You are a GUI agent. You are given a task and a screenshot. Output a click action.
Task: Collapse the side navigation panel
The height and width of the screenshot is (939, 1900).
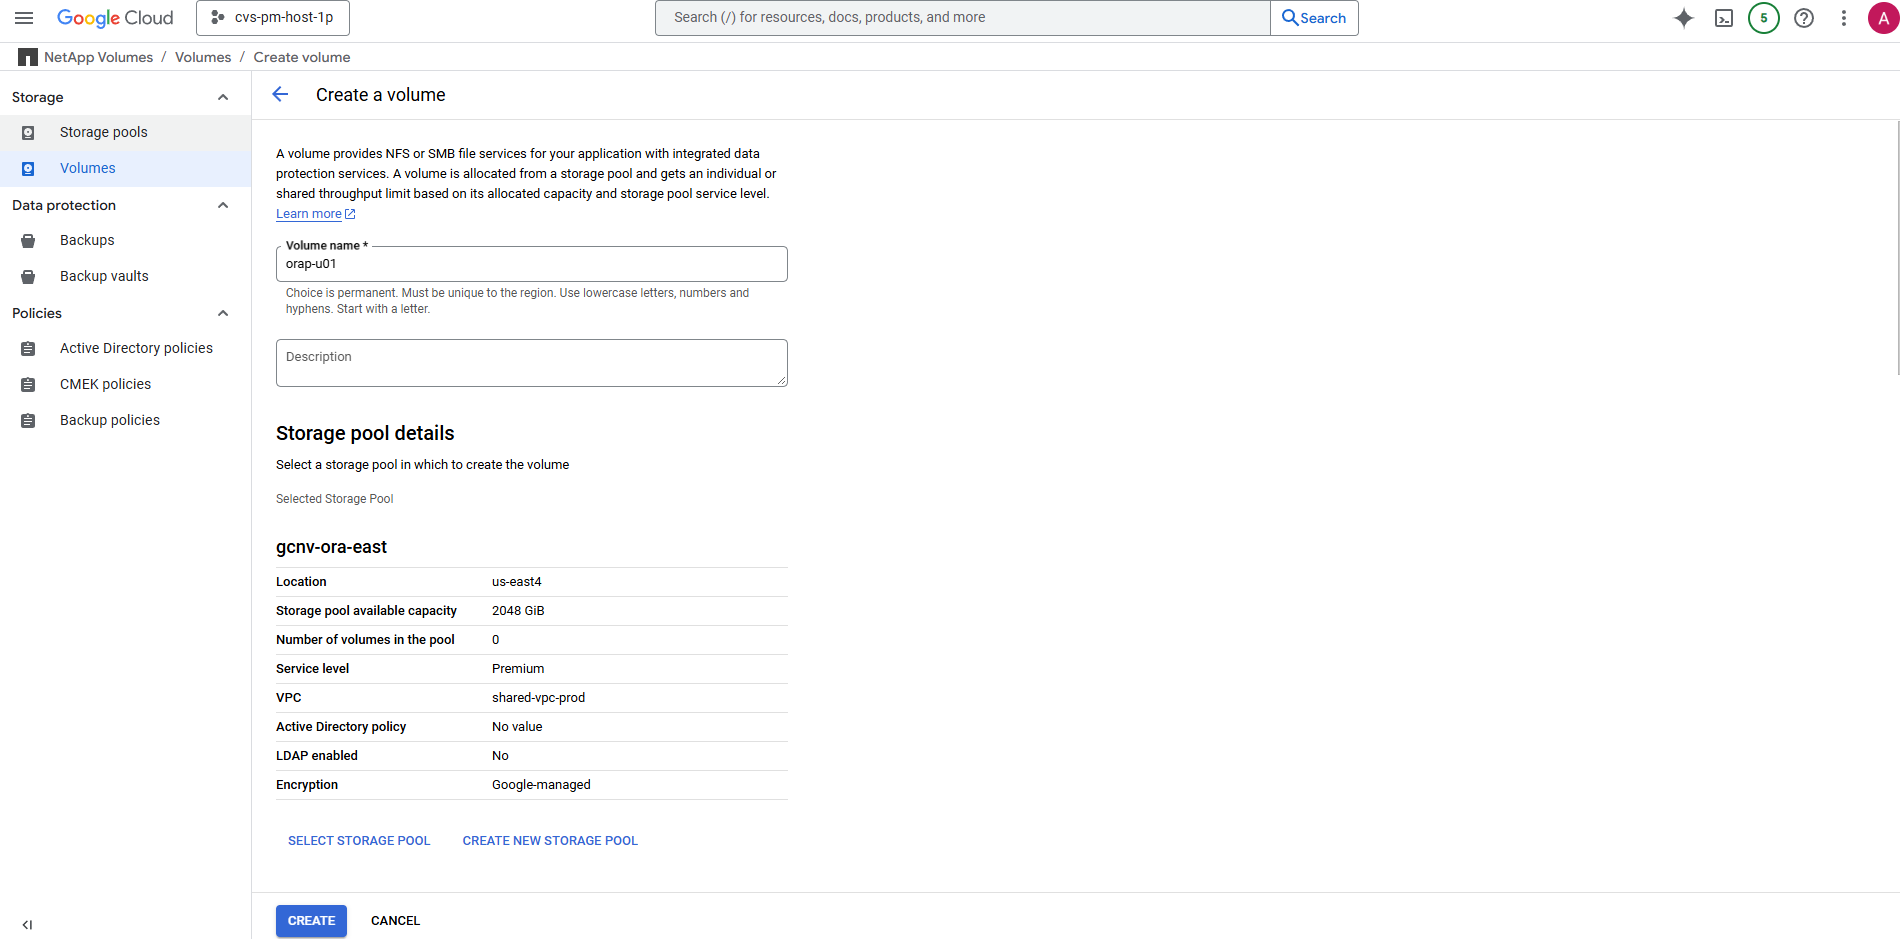coord(27,925)
